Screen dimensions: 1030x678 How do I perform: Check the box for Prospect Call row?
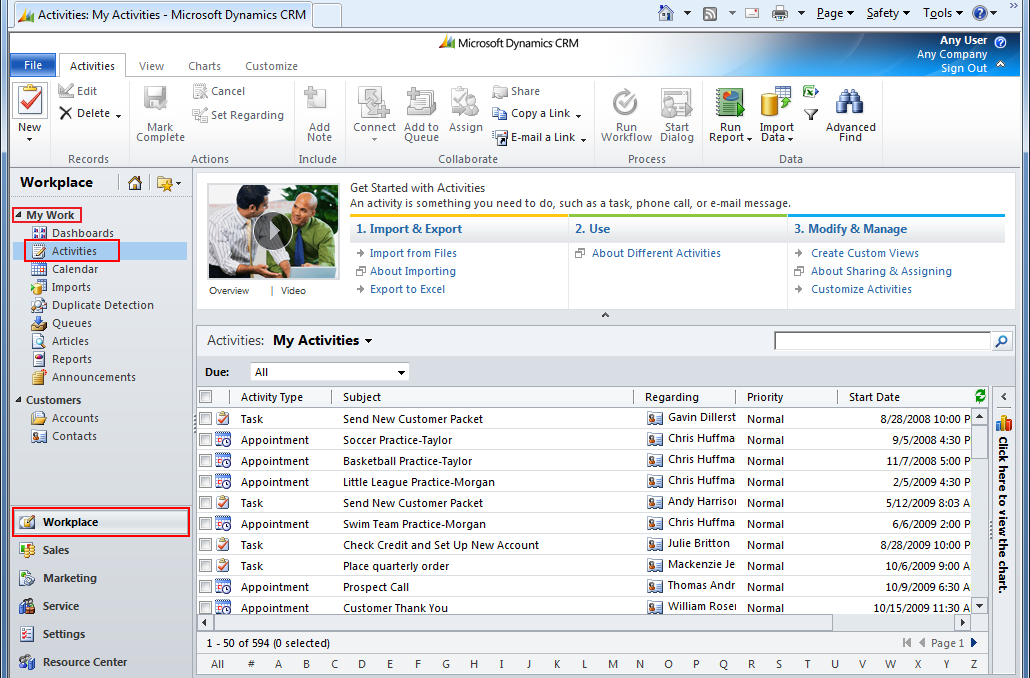point(206,587)
